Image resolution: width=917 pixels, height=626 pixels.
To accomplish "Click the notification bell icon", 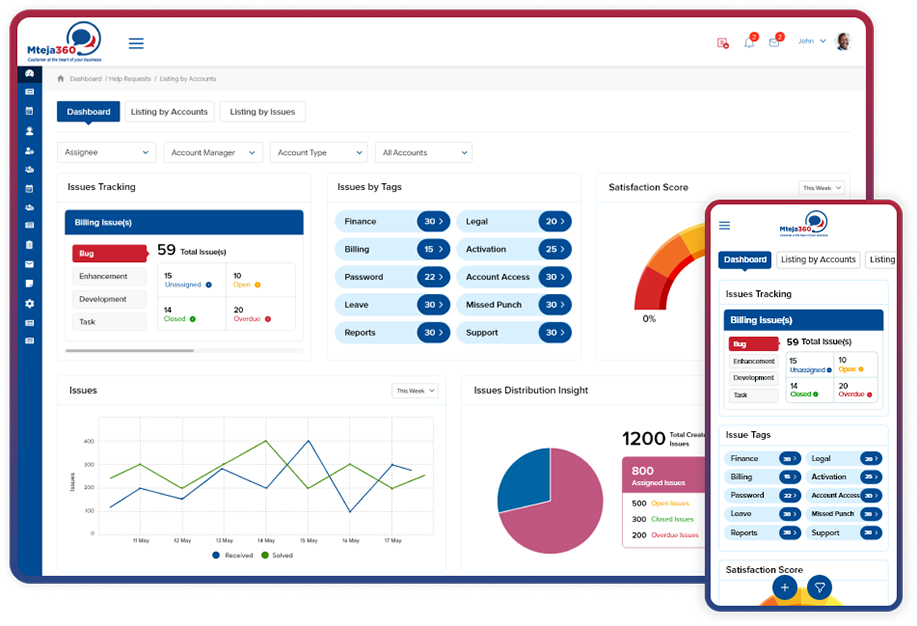I will tap(749, 42).
